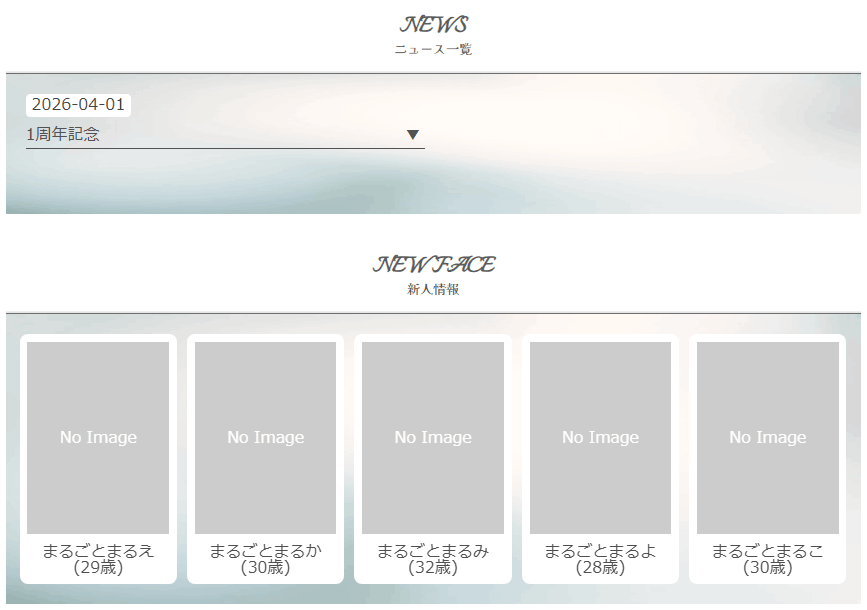Image resolution: width=867 pixels, height=610 pixels.
Task: Open まるごとまるよ's No Image thumbnail
Action: [x=600, y=437]
